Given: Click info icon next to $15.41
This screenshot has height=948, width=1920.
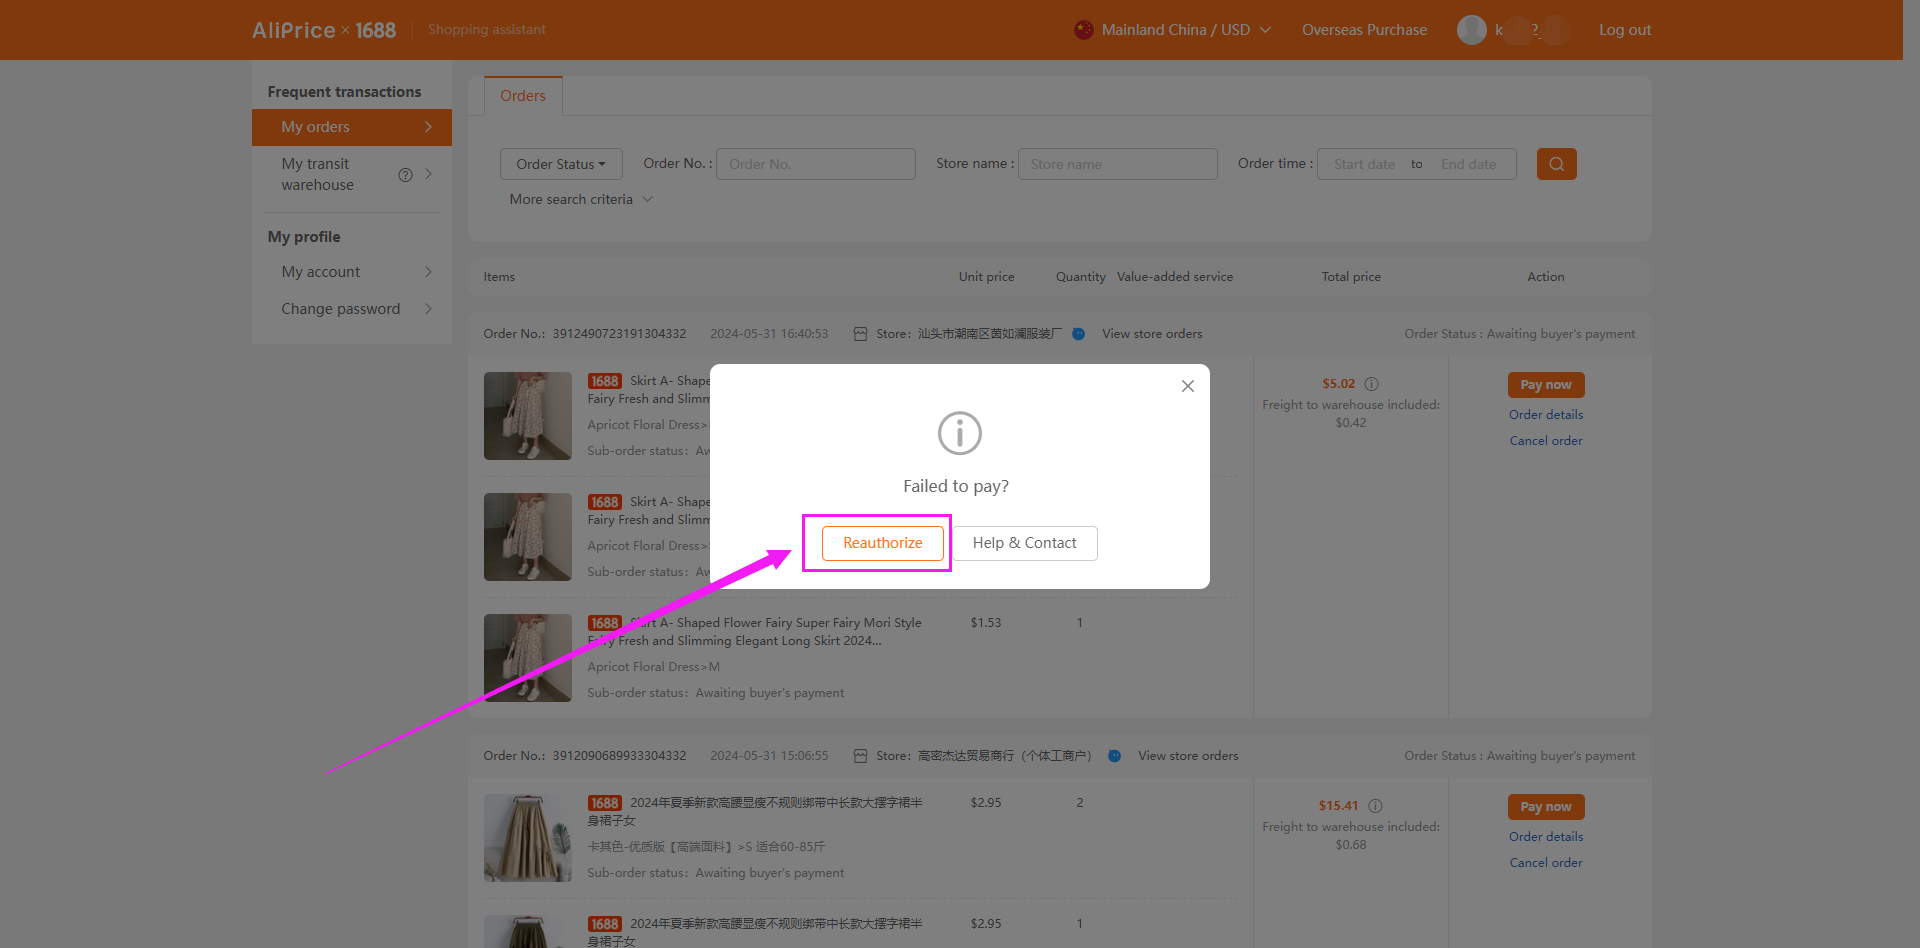Looking at the screenshot, I should 1375,806.
